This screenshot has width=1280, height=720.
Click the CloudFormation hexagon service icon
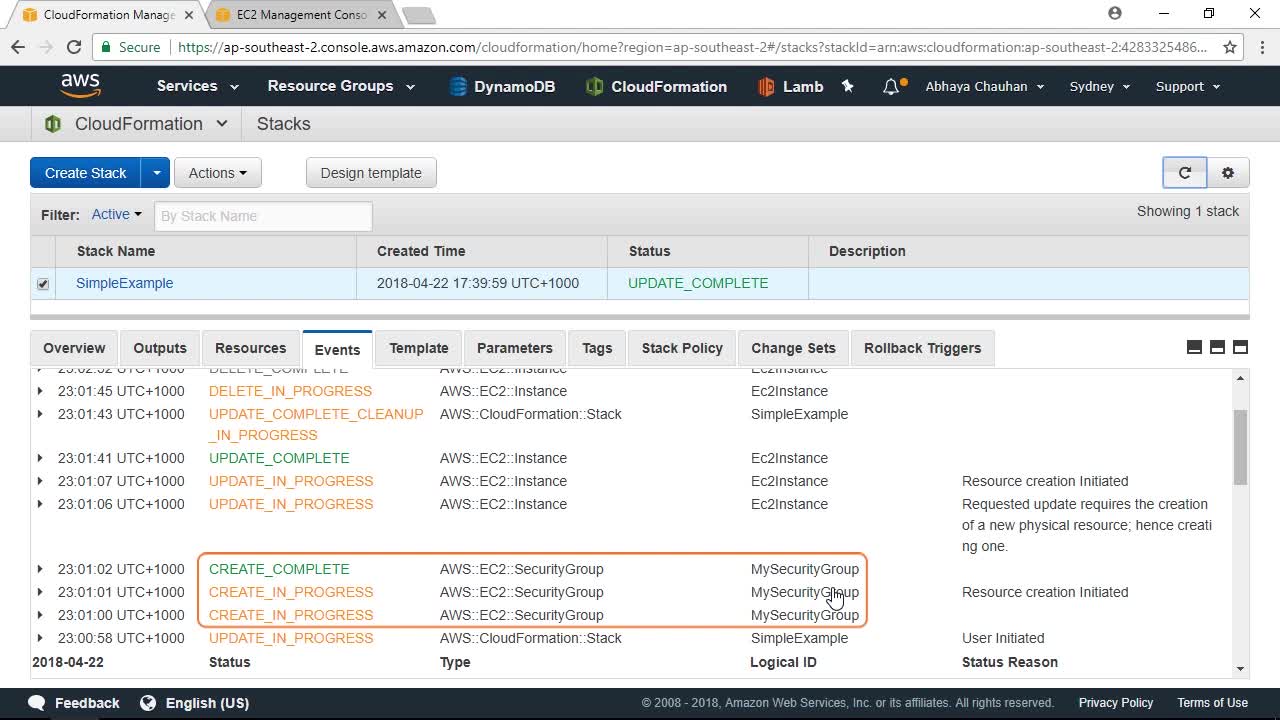pyautogui.click(x=52, y=124)
